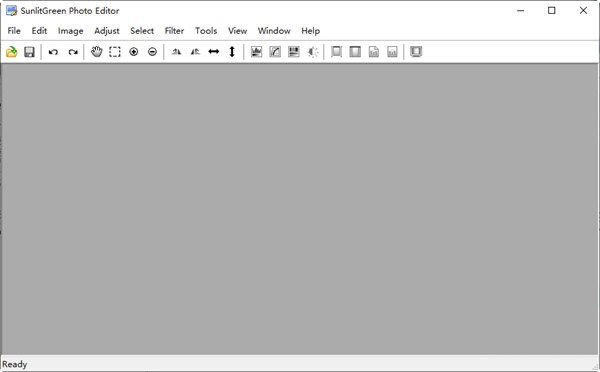Open the Filter menu
This screenshot has height=372, width=600.
pyautogui.click(x=174, y=31)
